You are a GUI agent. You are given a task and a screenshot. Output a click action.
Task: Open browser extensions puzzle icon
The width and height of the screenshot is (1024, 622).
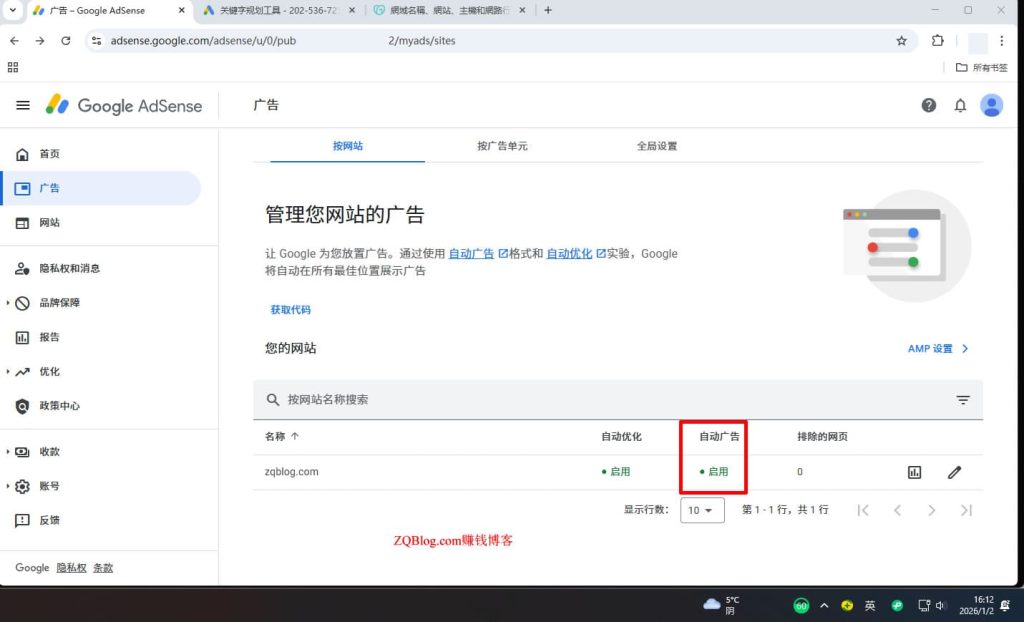pos(938,41)
